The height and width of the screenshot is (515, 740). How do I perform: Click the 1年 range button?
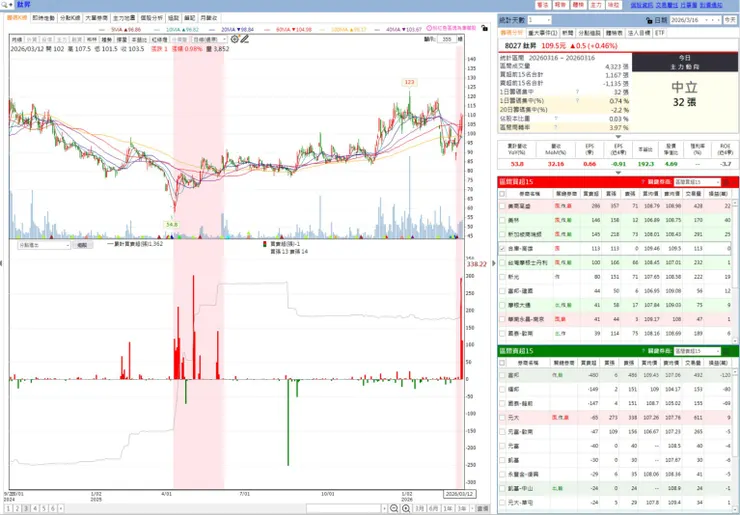click(x=448, y=508)
